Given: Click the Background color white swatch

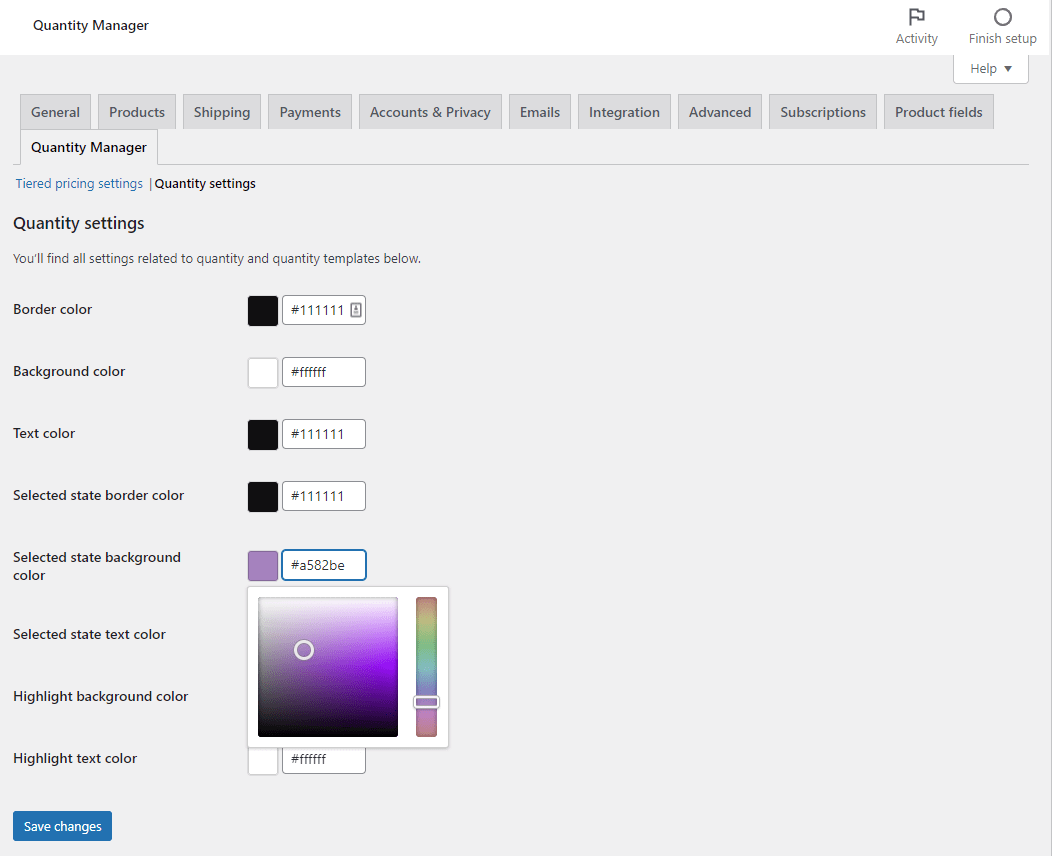Looking at the screenshot, I should click(x=263, y=373).
